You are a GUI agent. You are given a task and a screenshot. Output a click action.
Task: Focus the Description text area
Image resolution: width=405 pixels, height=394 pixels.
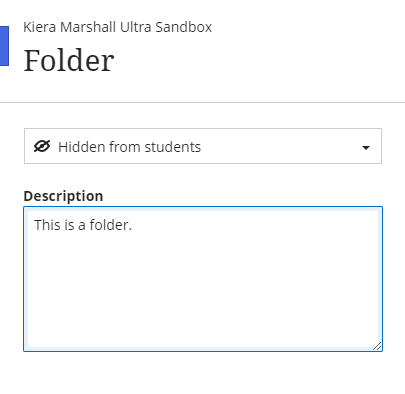pyautogui.click(x=203, y=279)
